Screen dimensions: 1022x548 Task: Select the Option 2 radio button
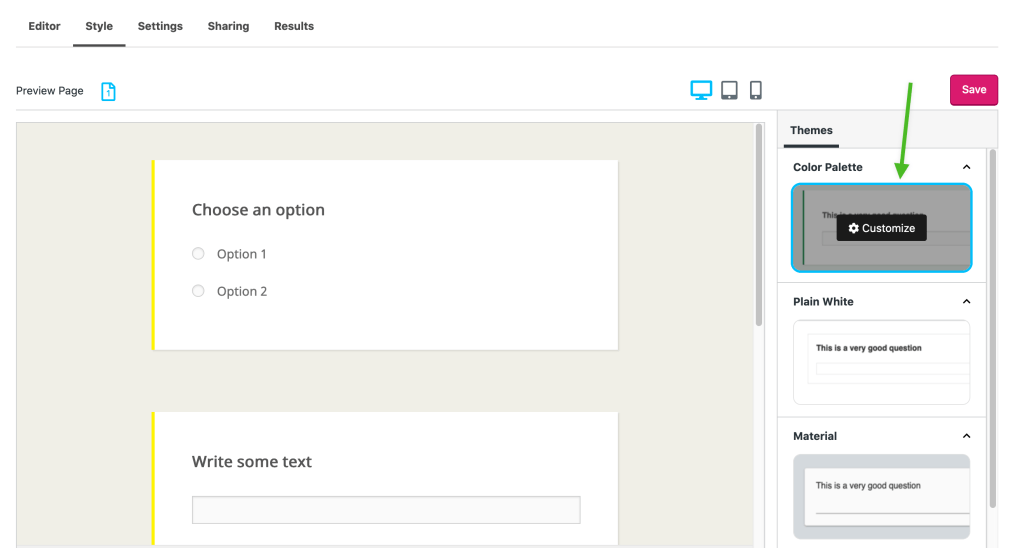(x=198, y=291)
